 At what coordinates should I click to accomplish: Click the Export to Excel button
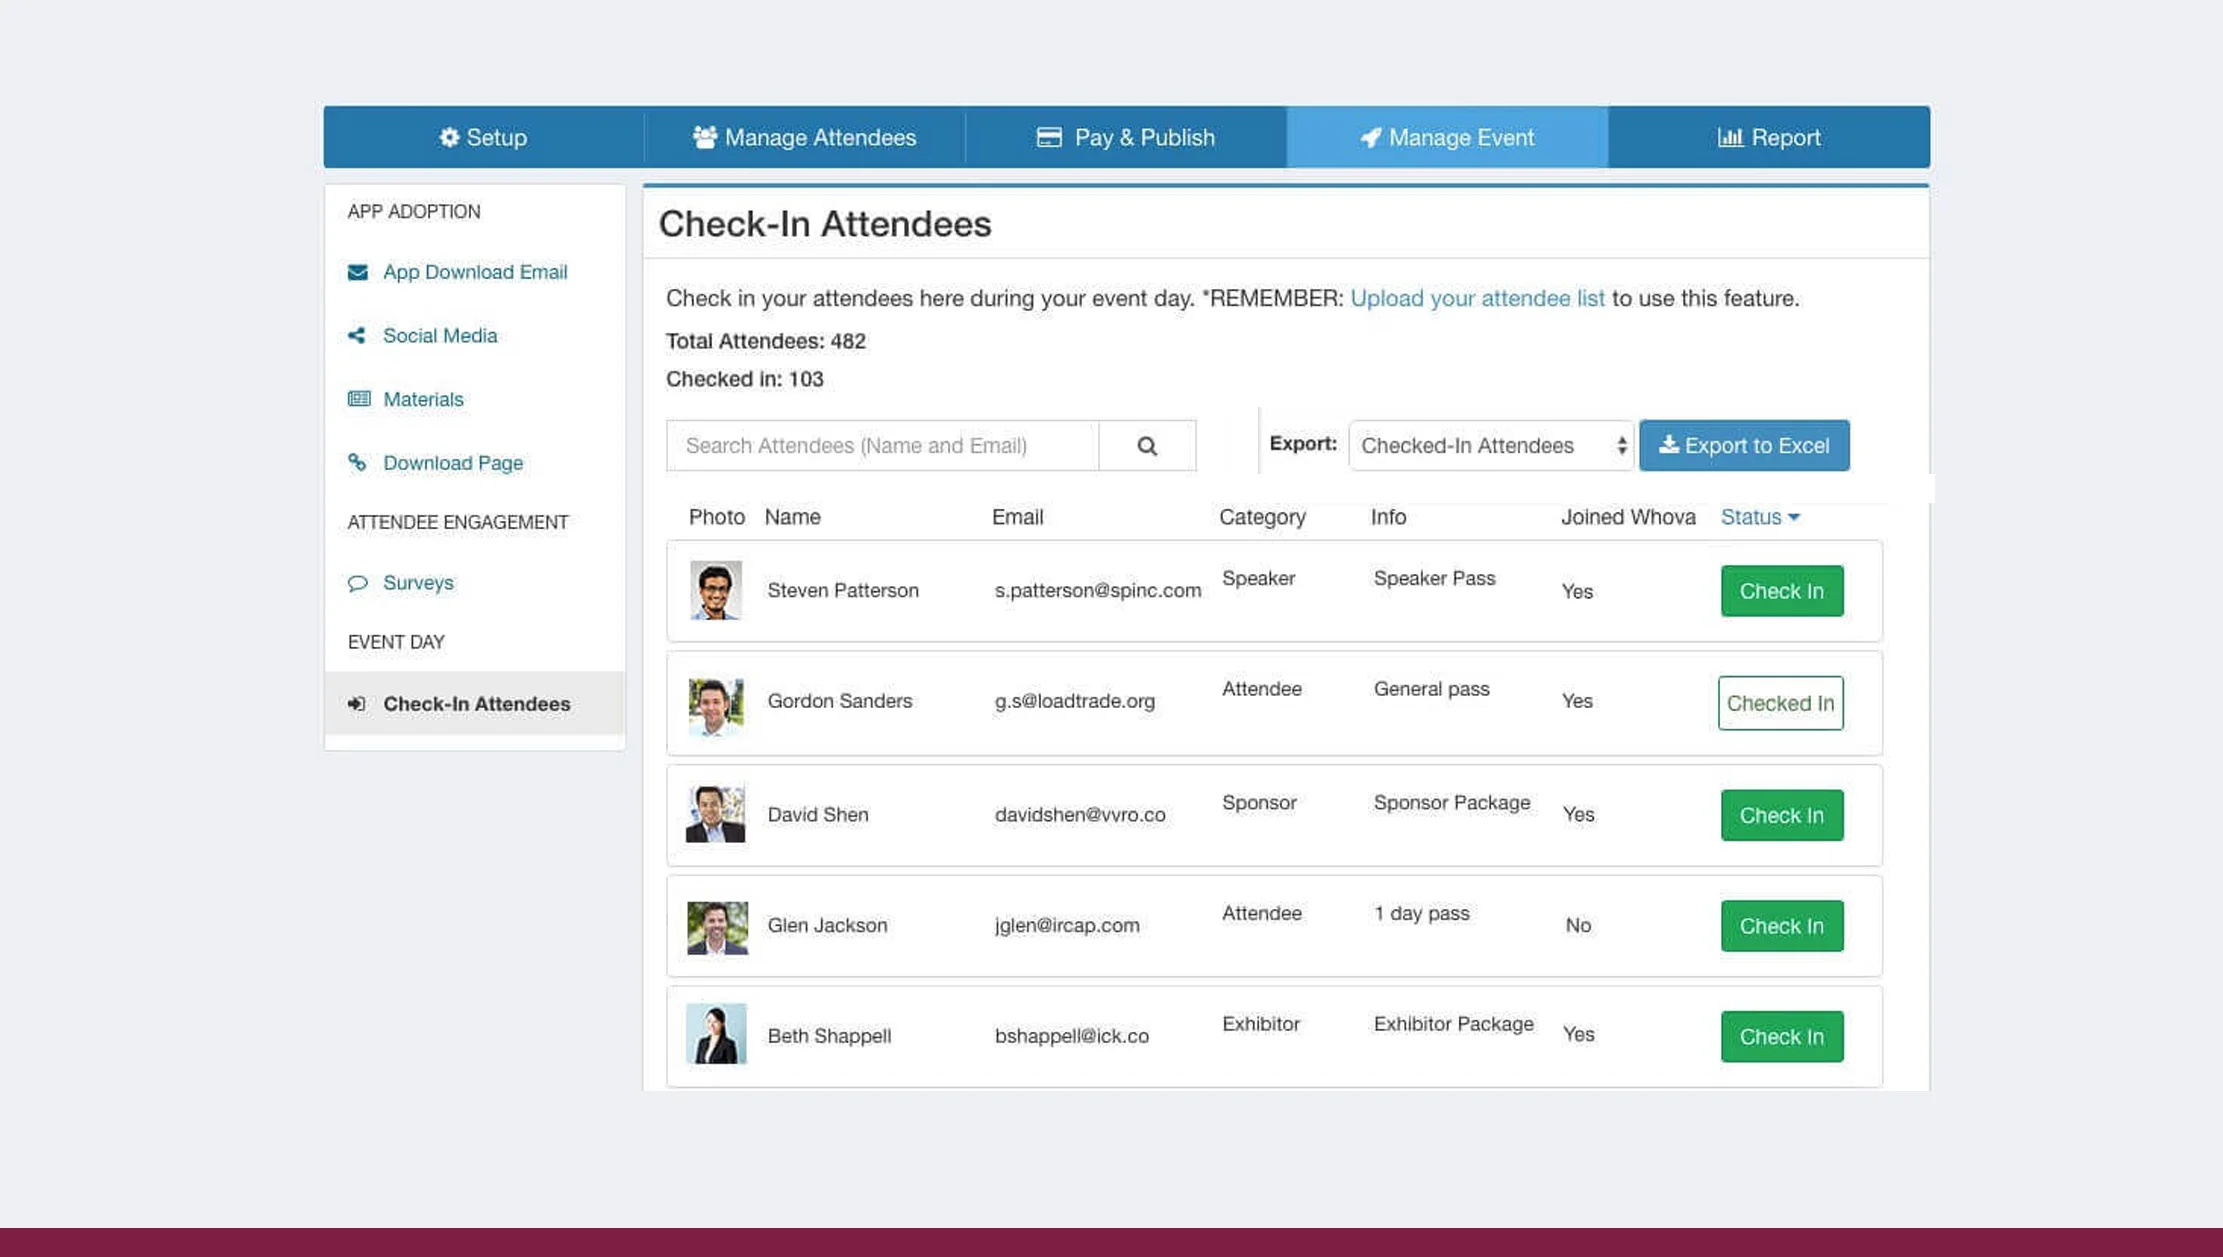coord(1744,445)
